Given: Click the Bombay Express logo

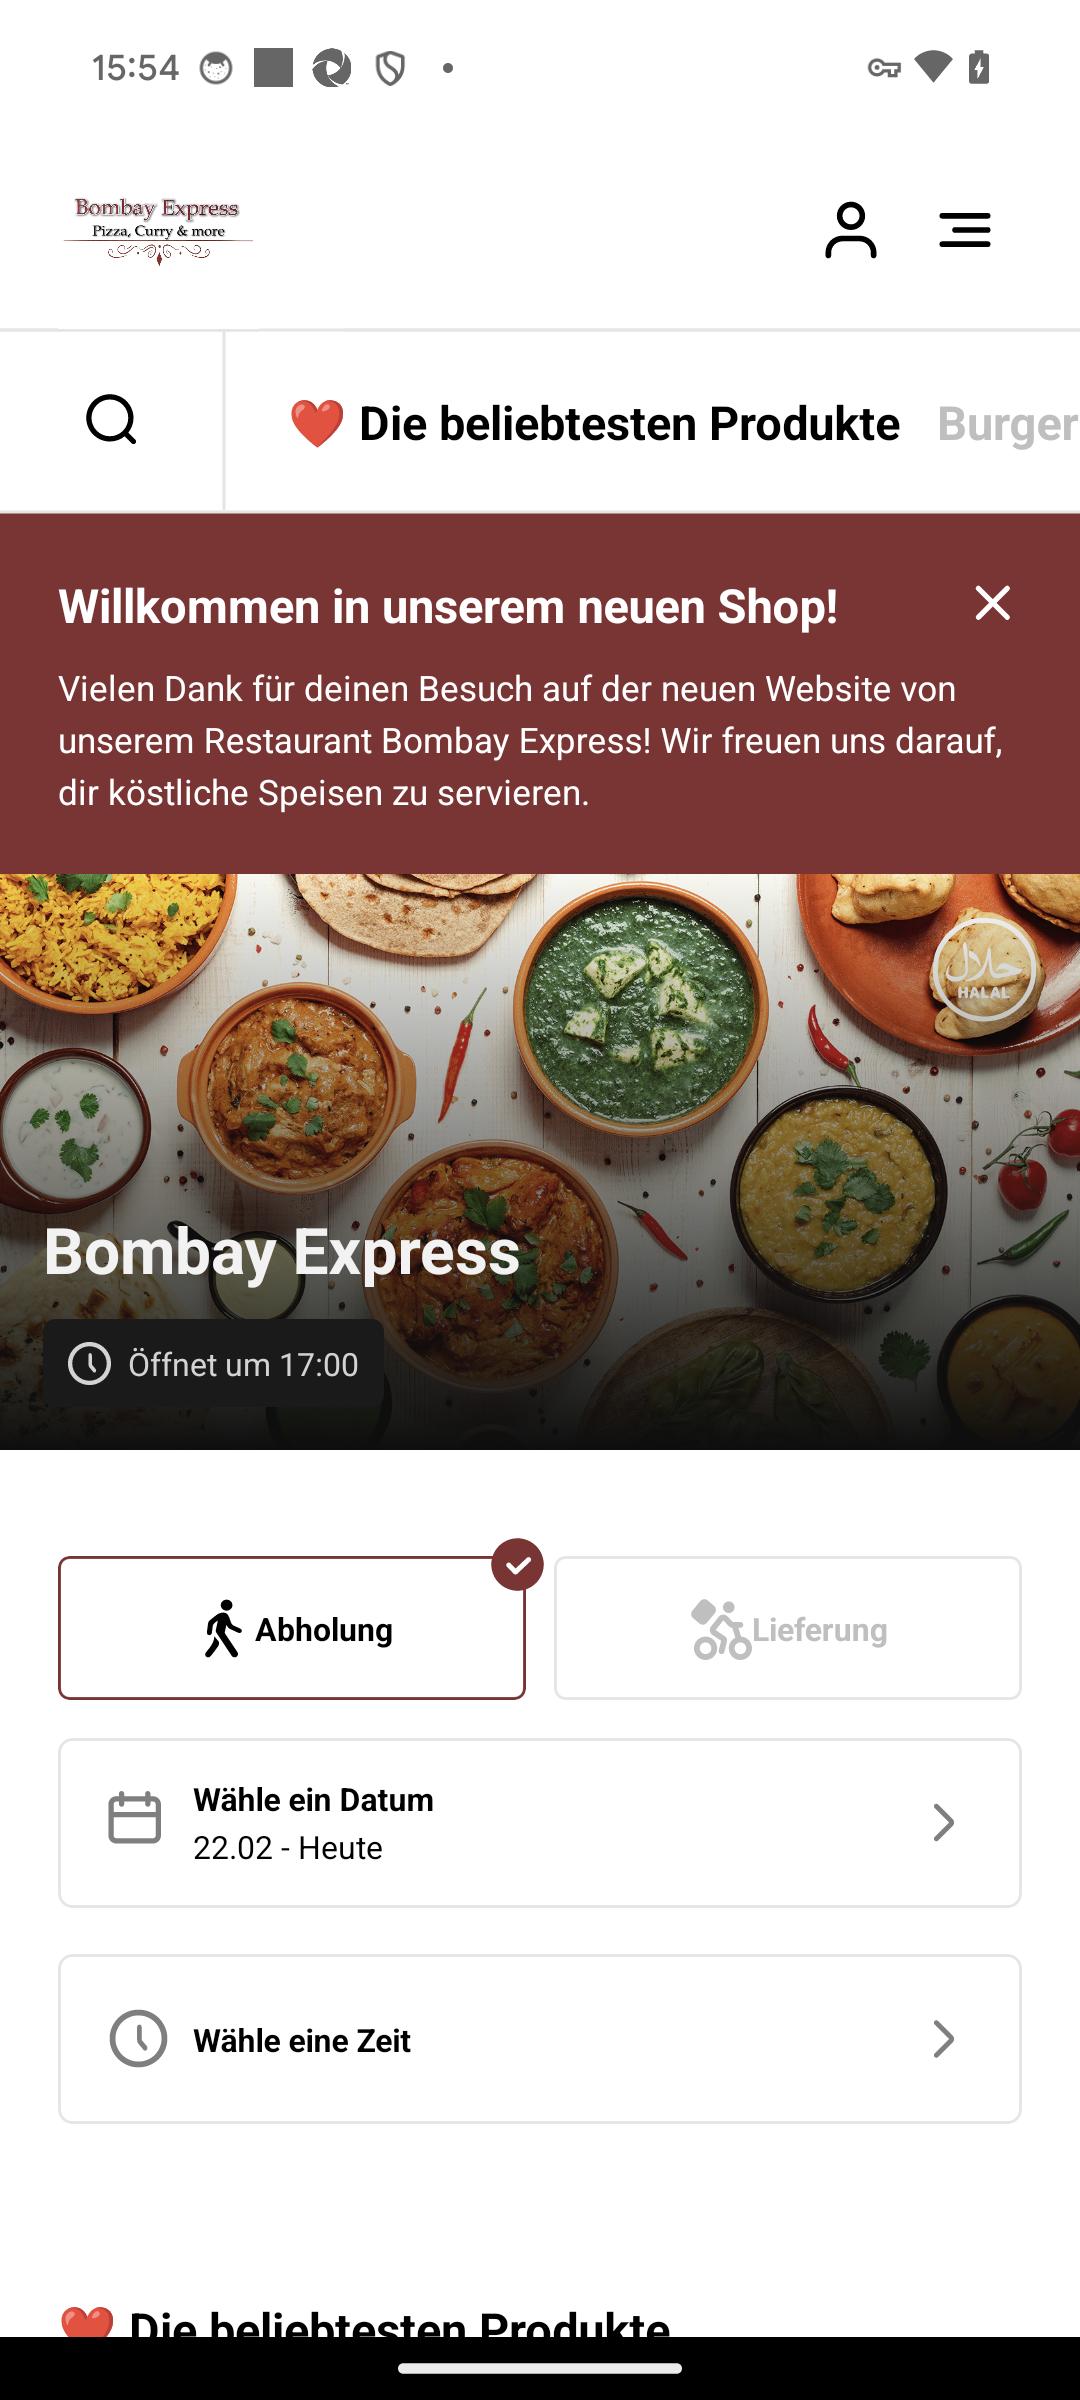Looking at the screenshot, I should [158, 230].
